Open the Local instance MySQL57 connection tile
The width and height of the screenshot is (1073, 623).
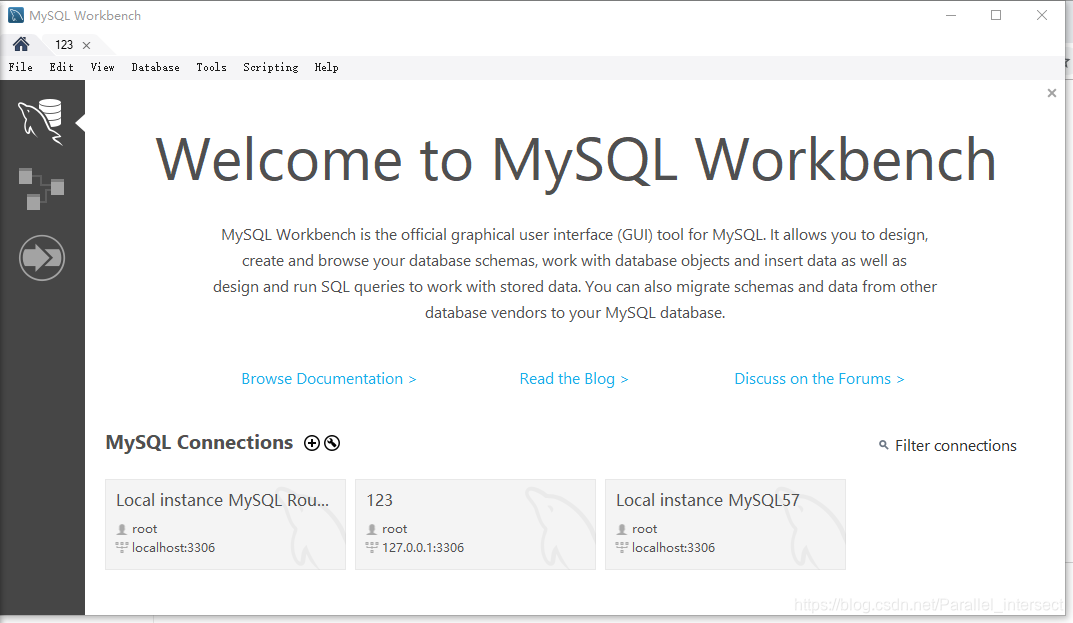tap(725, 524)
